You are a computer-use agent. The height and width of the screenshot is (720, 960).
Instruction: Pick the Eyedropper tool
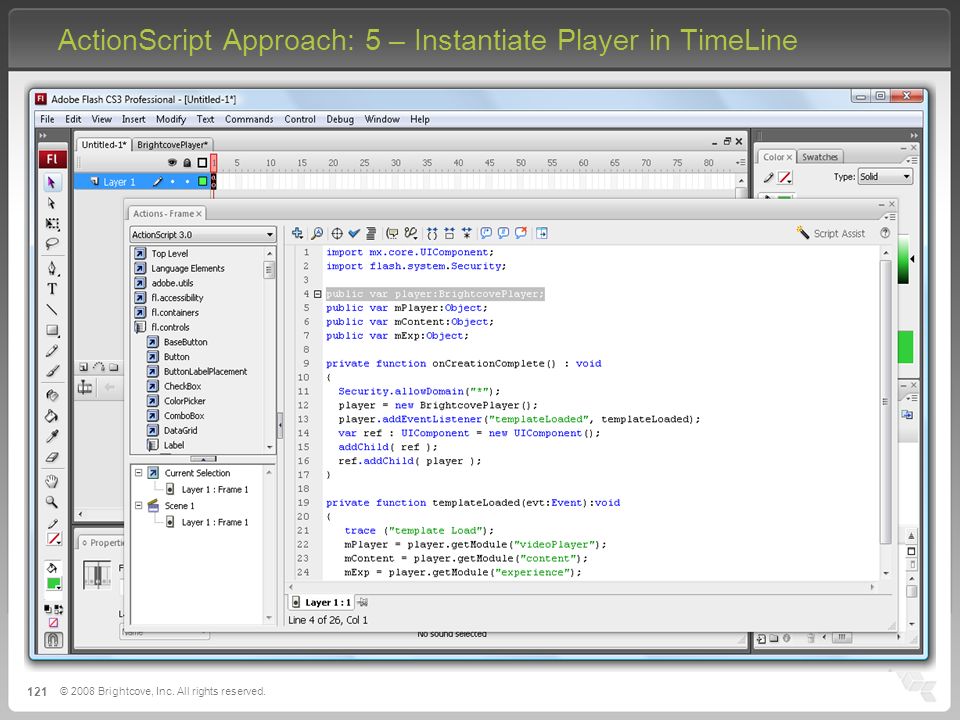(x=52, y=437)
